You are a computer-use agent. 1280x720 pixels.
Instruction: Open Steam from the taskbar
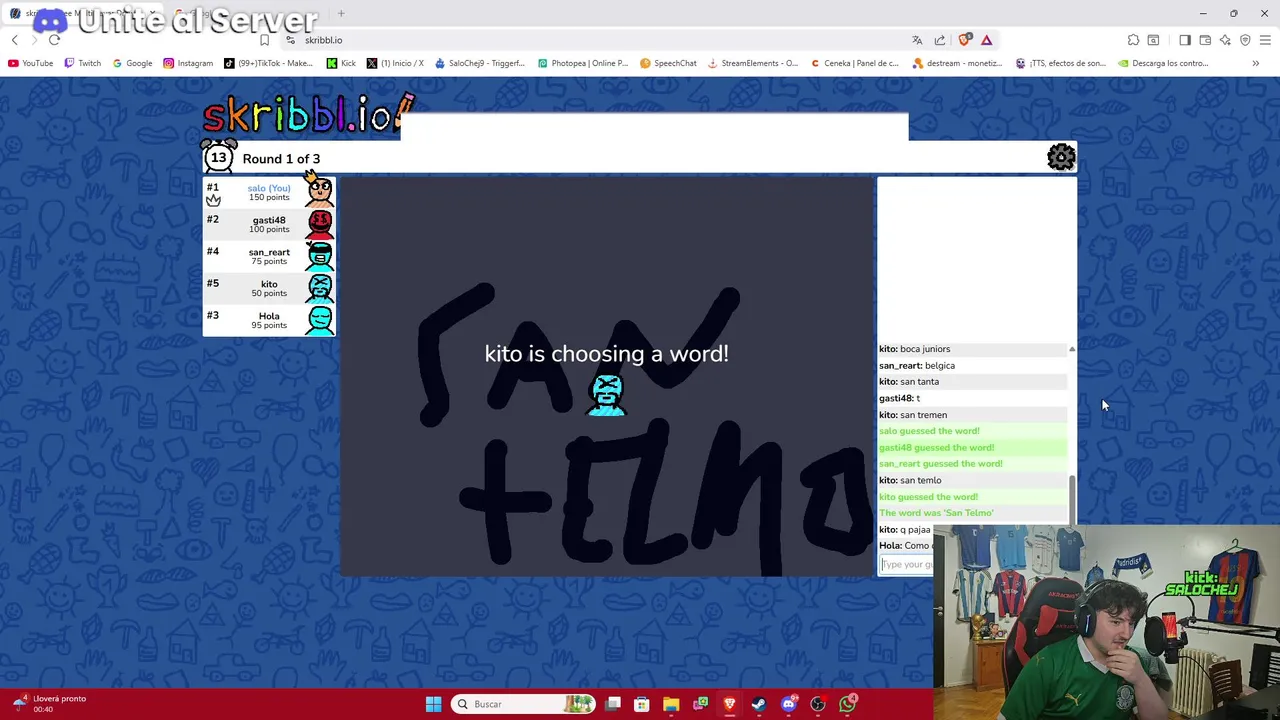pyautogui.click(x=759, y=704)
